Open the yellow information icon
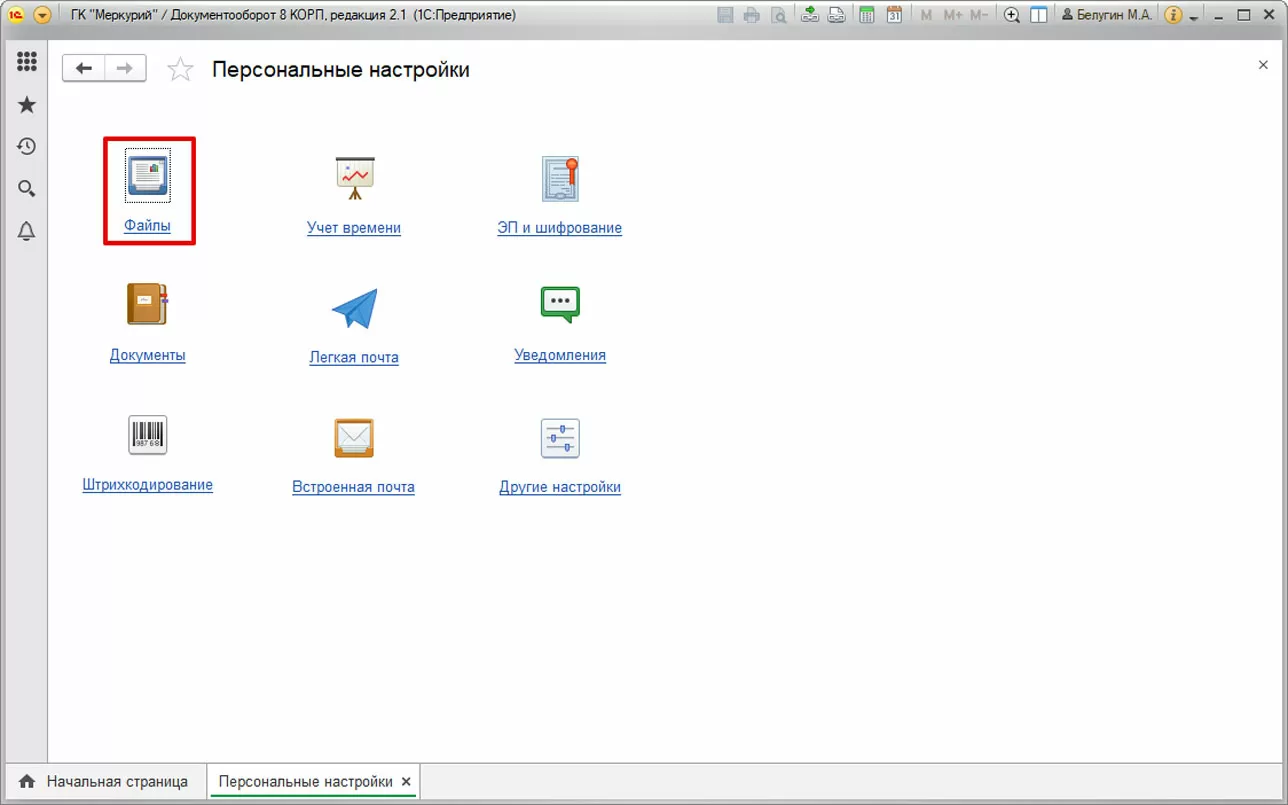 tap(1173, 15)
